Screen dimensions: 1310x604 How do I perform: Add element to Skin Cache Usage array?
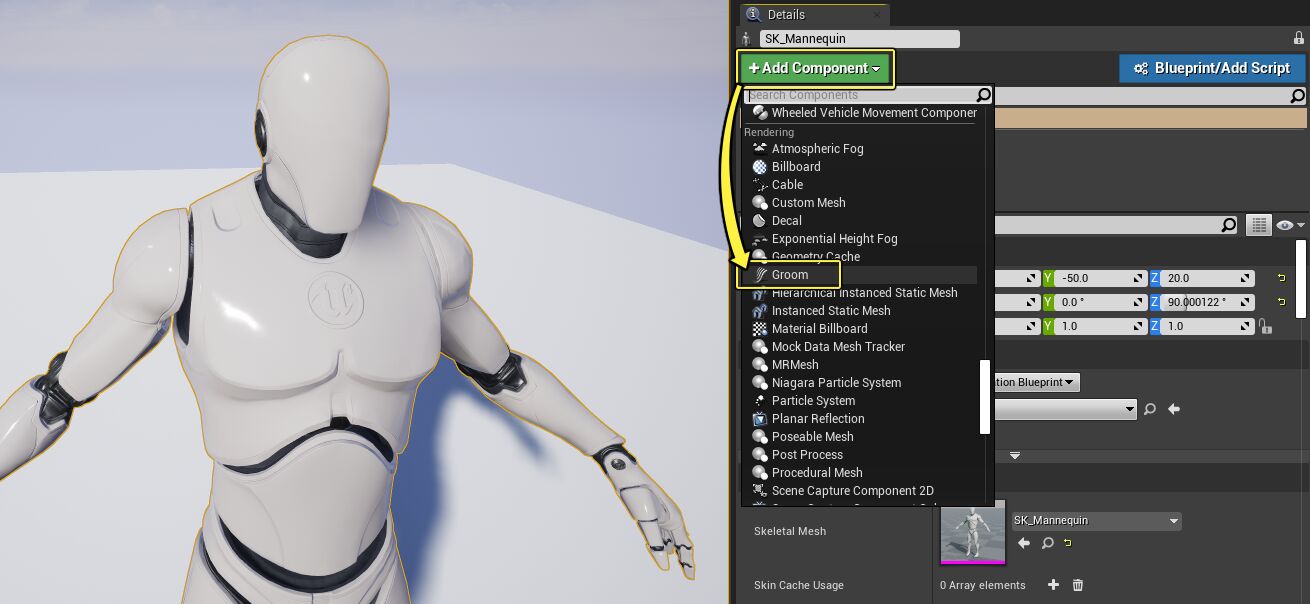(x=1053, y=585)
